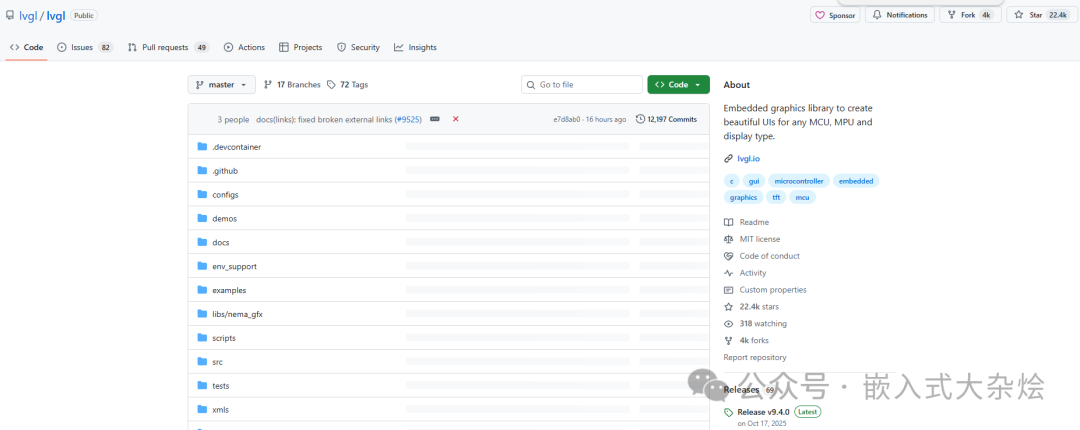This screenshot has height=430, width=1080.
Task: Click the xmls folder icon
Action: point(202,409)
